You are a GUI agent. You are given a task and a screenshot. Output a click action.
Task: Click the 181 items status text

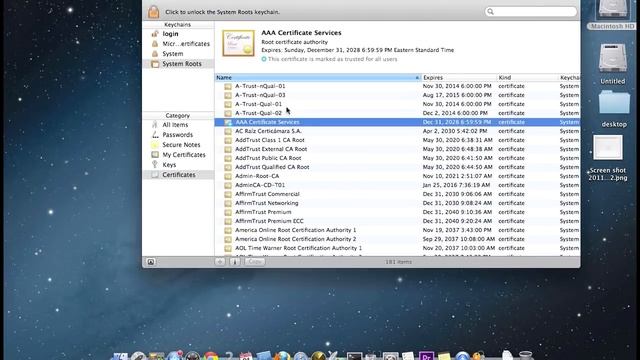click(x=398, y=262)
